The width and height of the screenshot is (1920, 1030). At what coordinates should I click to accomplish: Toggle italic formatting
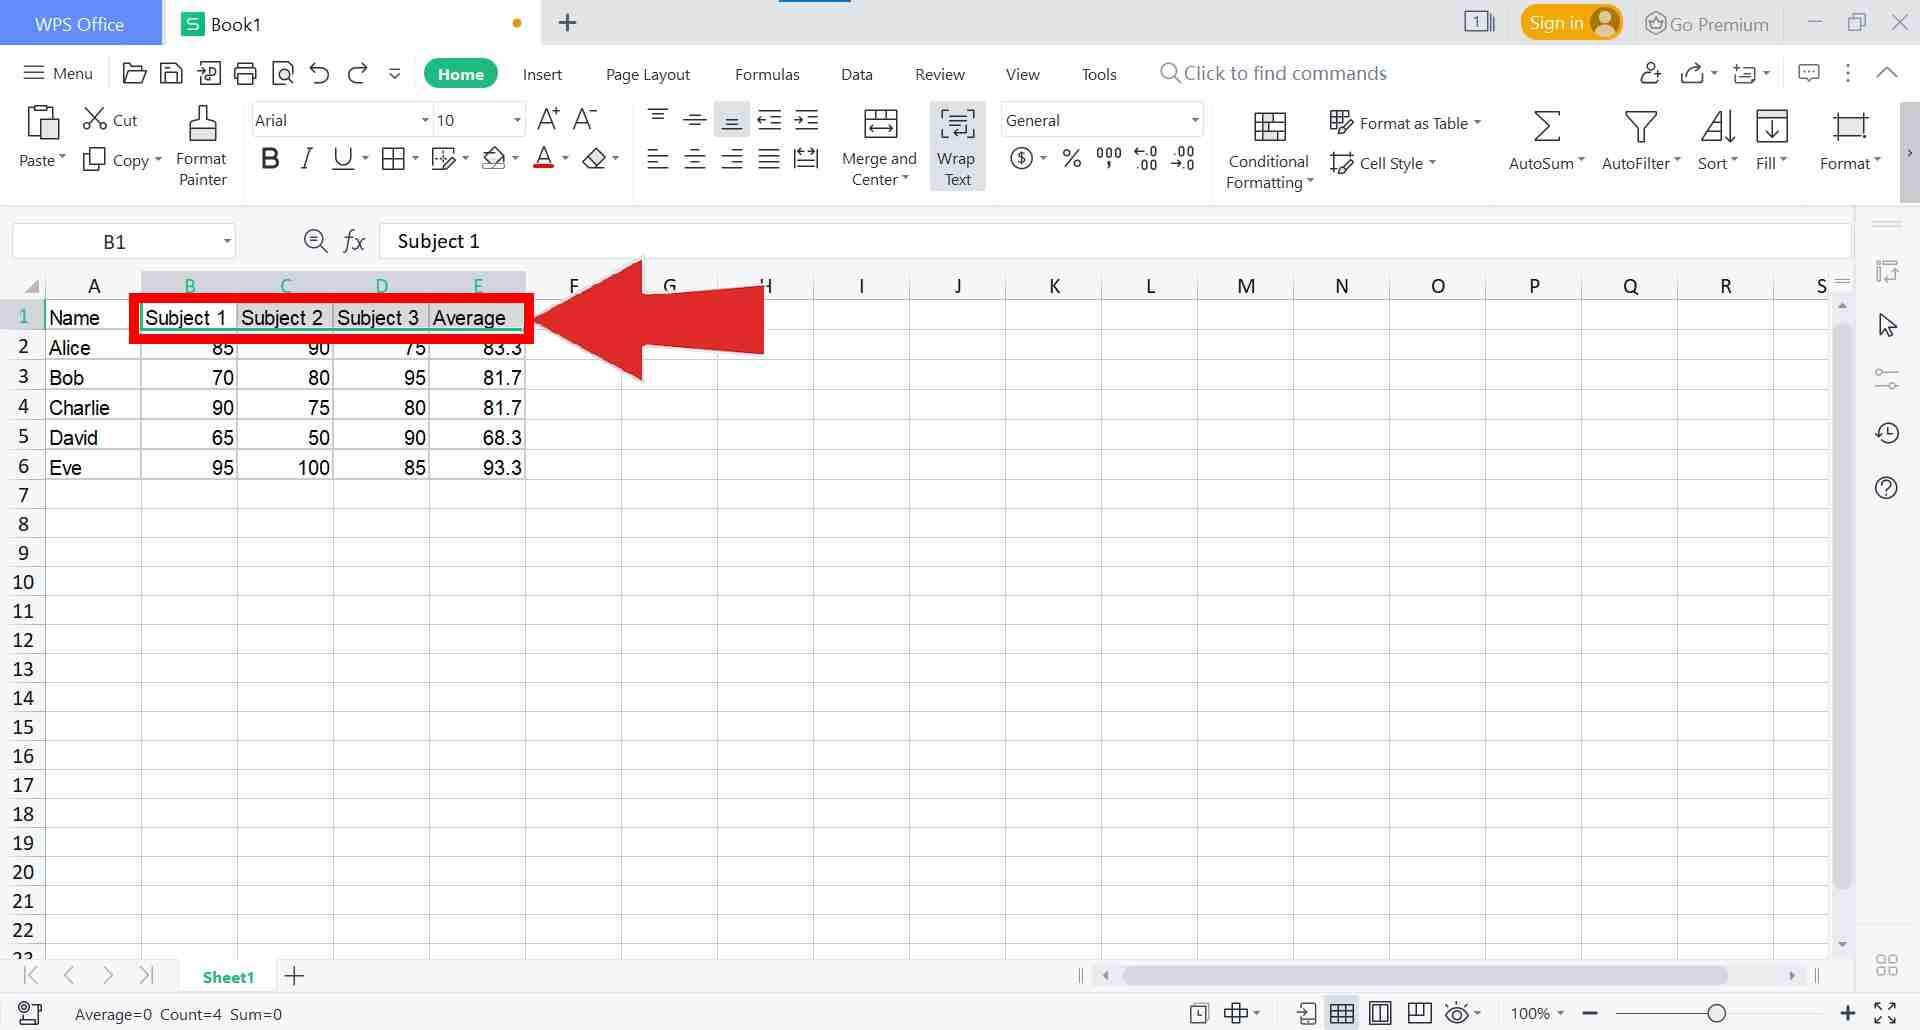coord(306,158)
